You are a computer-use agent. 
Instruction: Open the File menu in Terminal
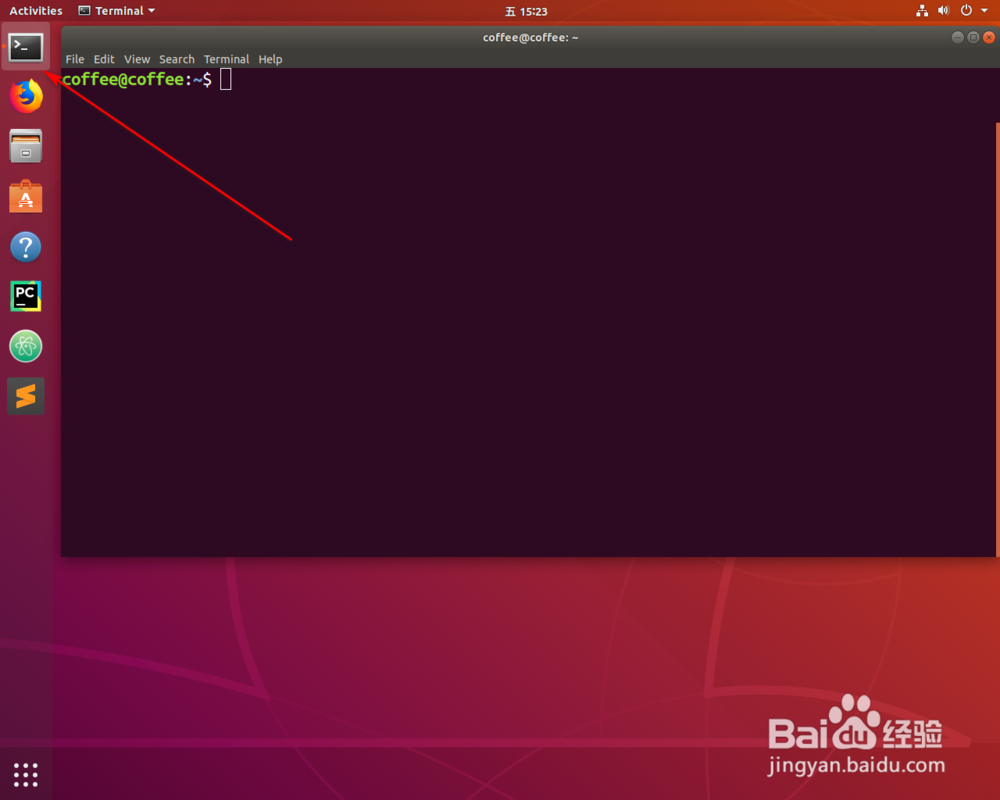point(75,59)
